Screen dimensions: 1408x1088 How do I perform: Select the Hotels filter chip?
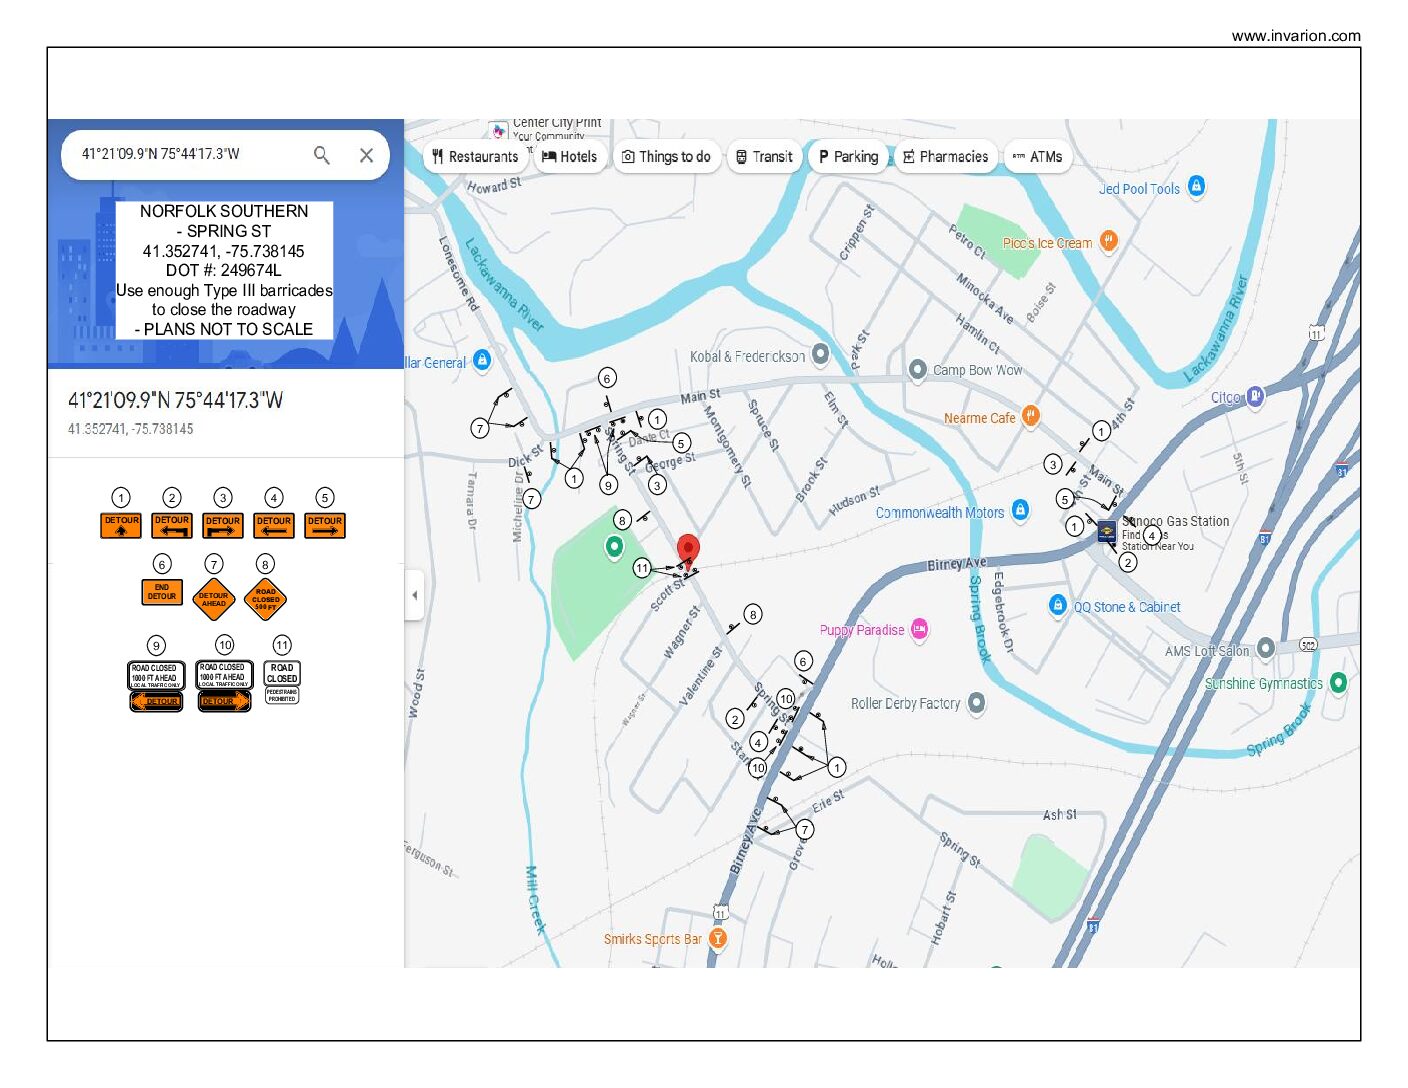(x=569, y=157)
